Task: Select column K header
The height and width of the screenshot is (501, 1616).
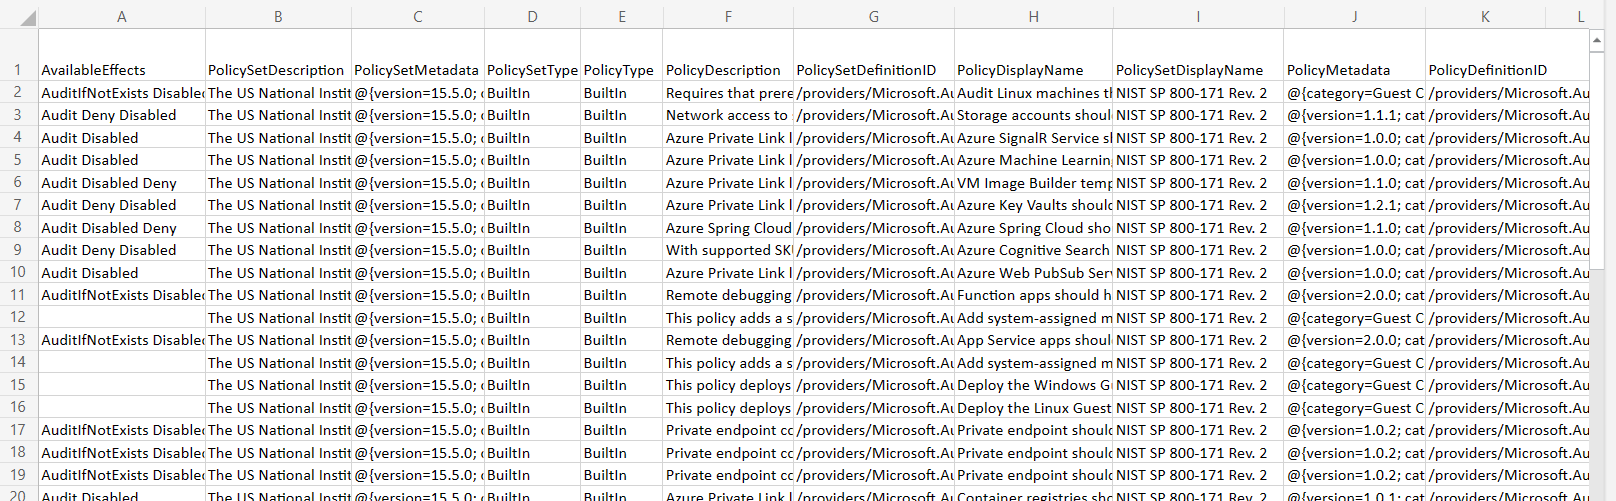Action: [1485, 17]
